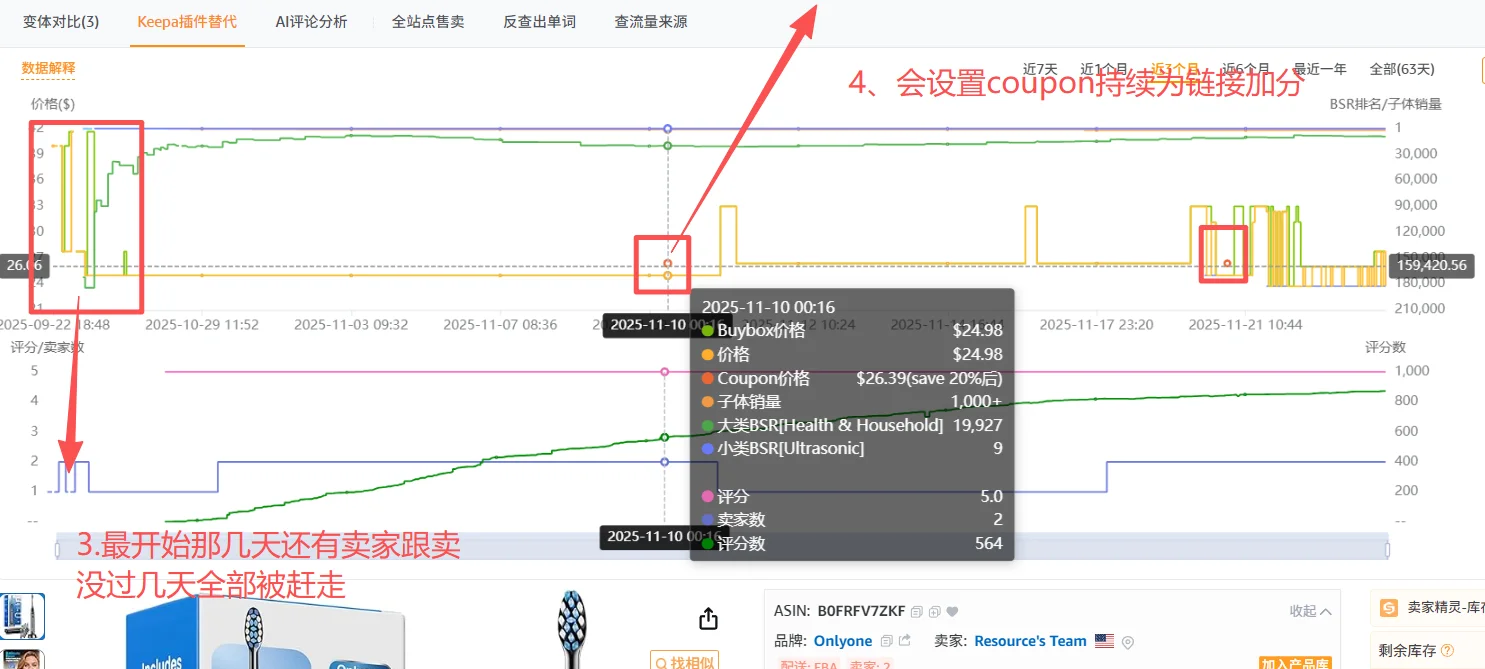Image resolution: width=1485 pixels, height=669 pixels.
Task: Click the add-to-compare icon beside the ASIN
Action: [933, 611]
